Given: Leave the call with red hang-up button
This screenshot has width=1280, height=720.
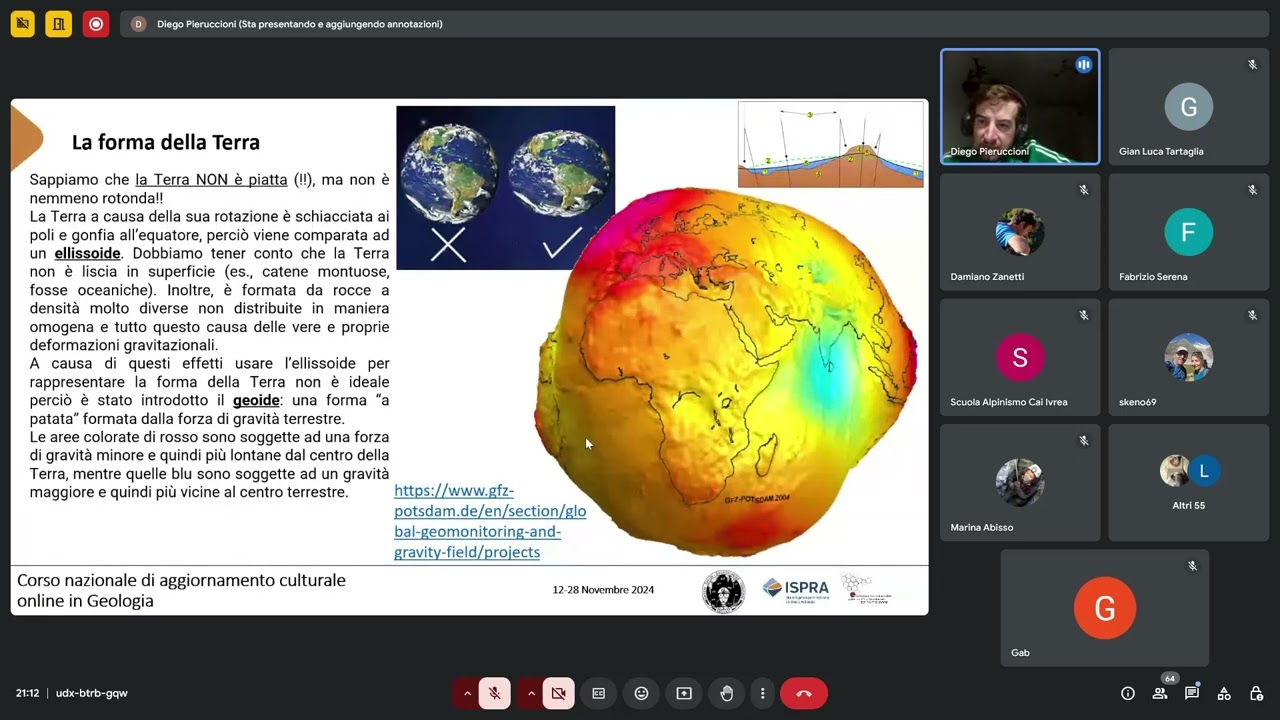Looking at the screenshot, I should click(803, 693).
